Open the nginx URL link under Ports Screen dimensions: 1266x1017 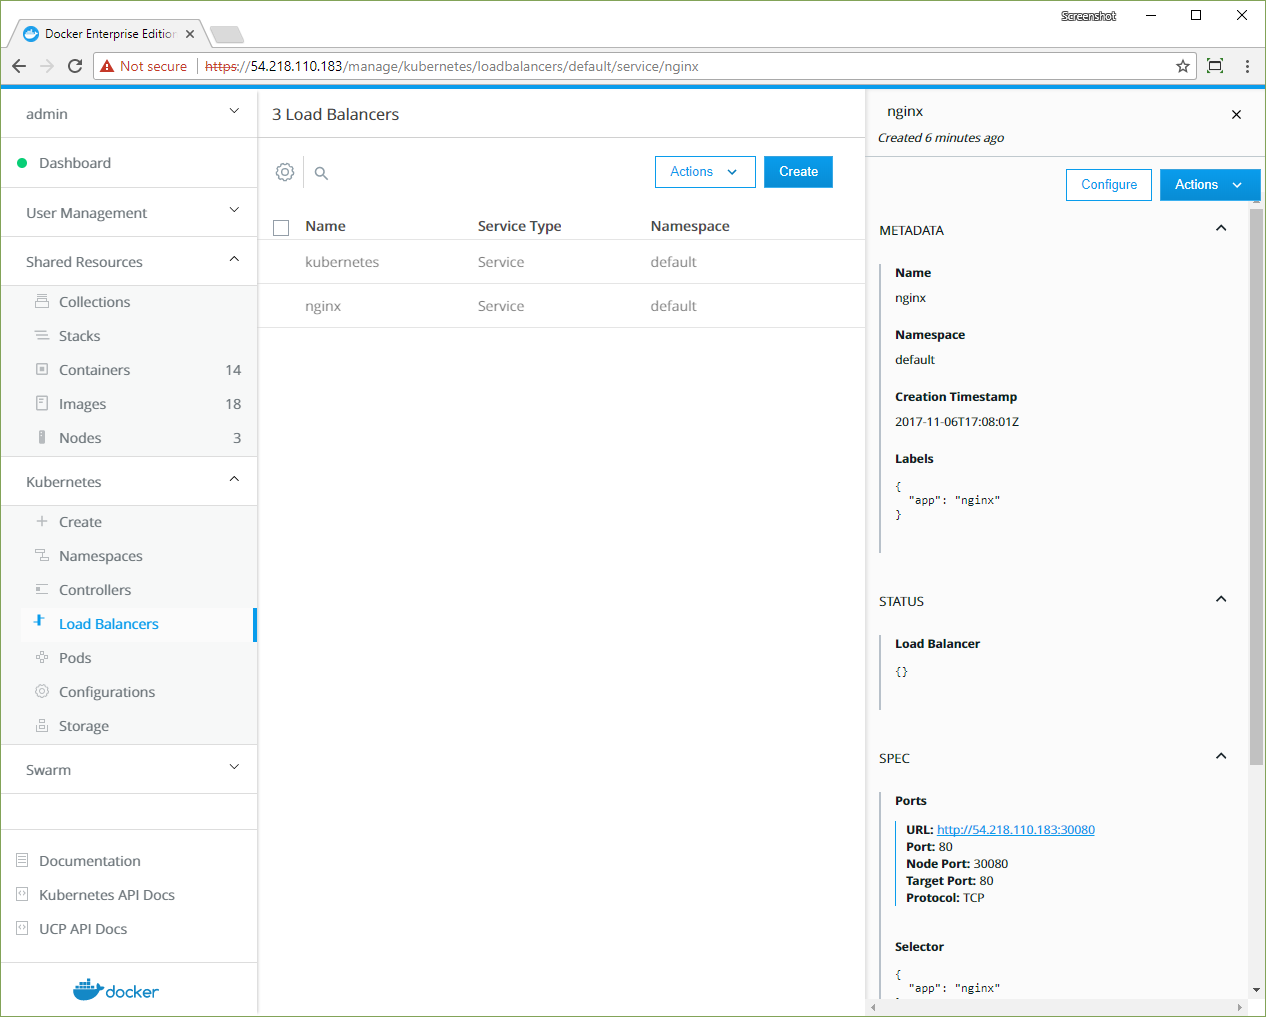(x=1015, y=830)
